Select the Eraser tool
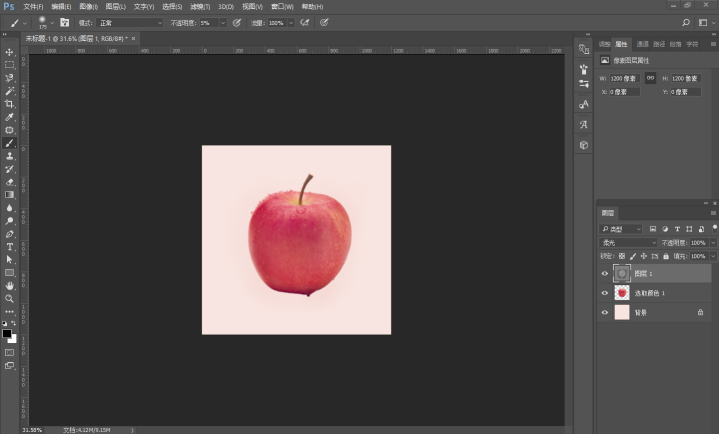 click(x=9, y=182)
